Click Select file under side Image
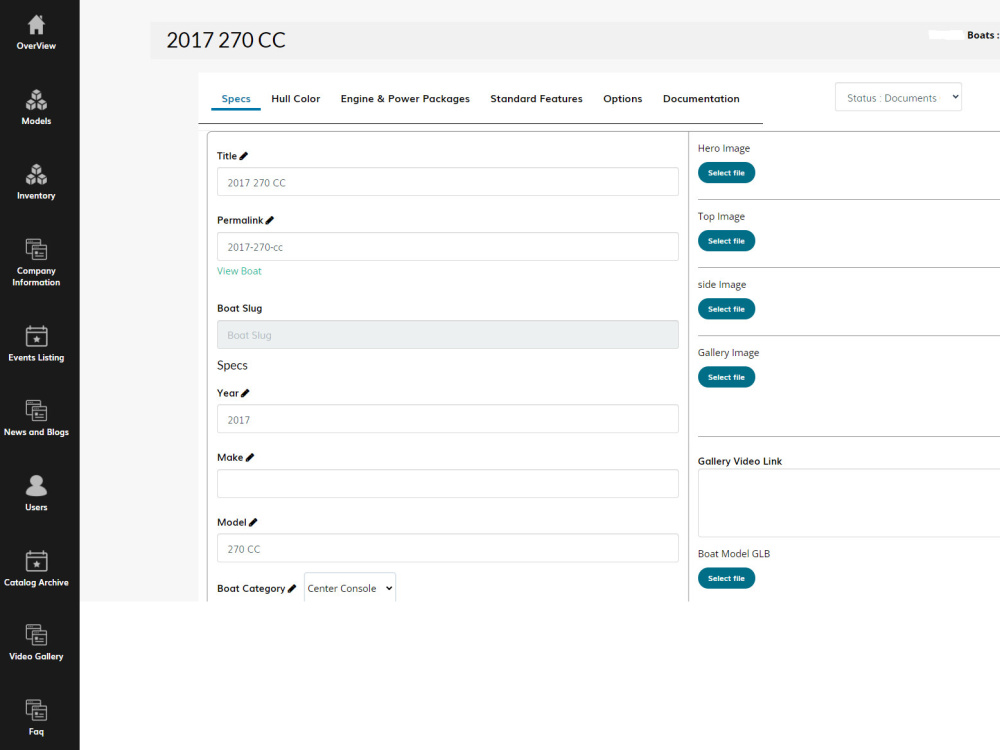Viewport: 1000px width, 750px height. [x=726, y=309]
